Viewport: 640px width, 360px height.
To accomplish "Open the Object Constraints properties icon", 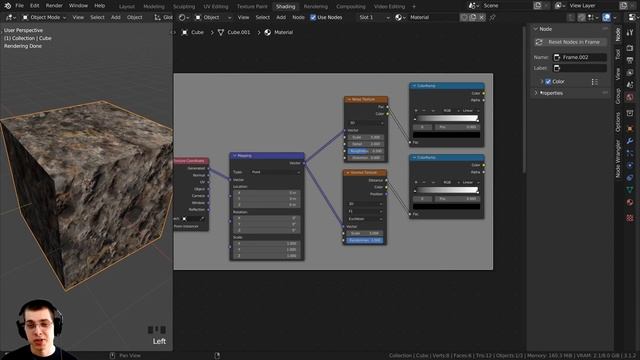I will click(x=630, y=178).
